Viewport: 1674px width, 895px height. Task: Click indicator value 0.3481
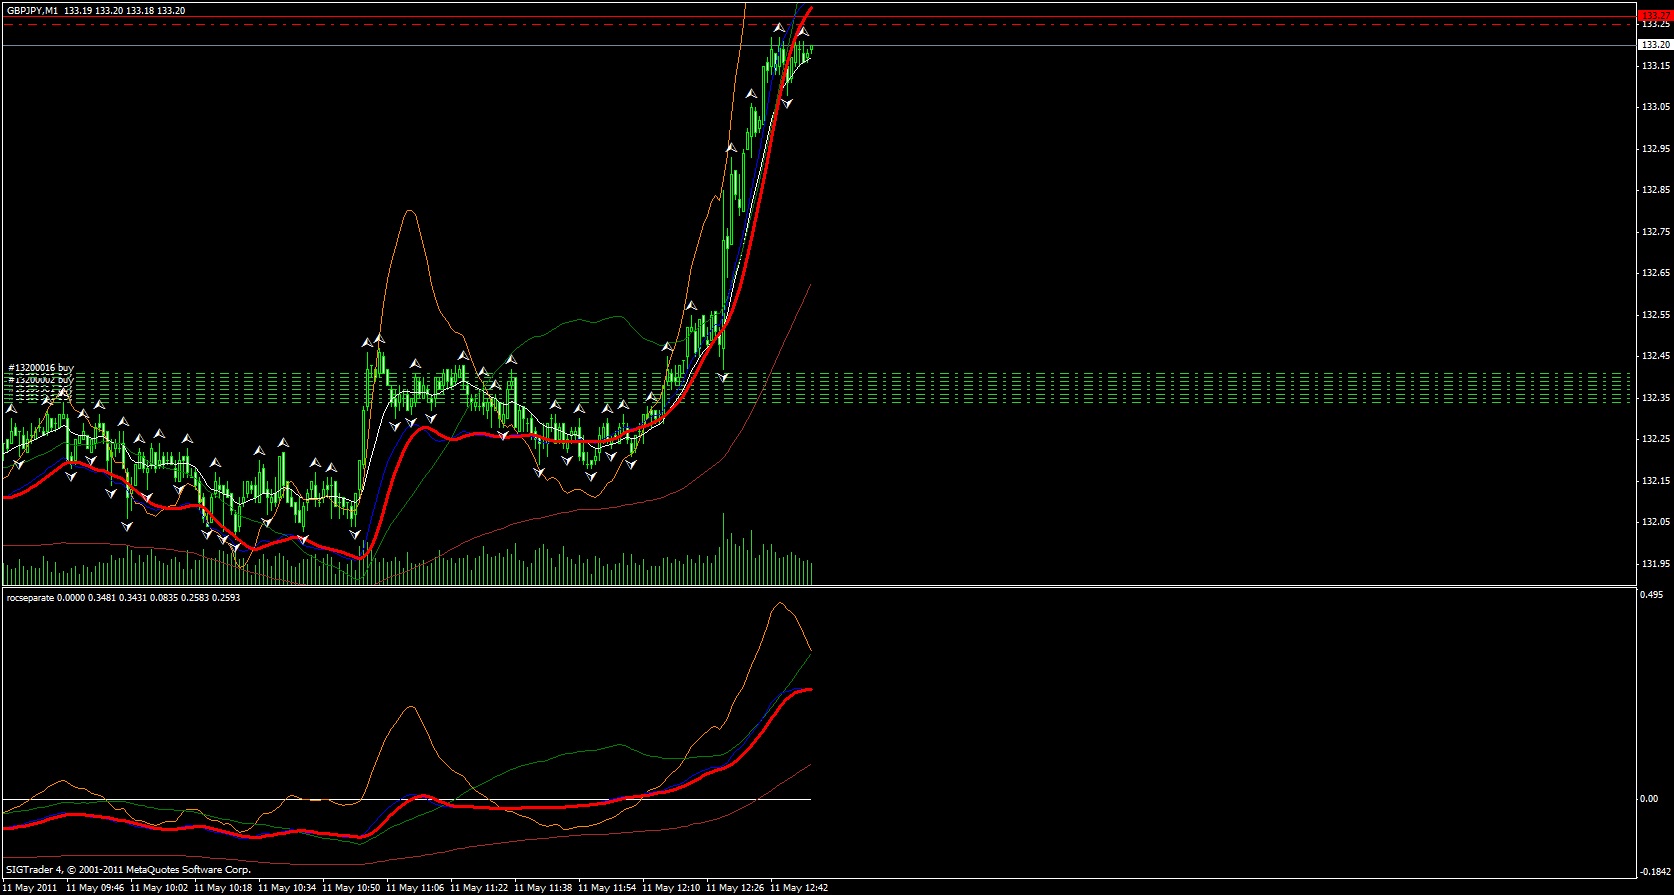pos(101,598)
